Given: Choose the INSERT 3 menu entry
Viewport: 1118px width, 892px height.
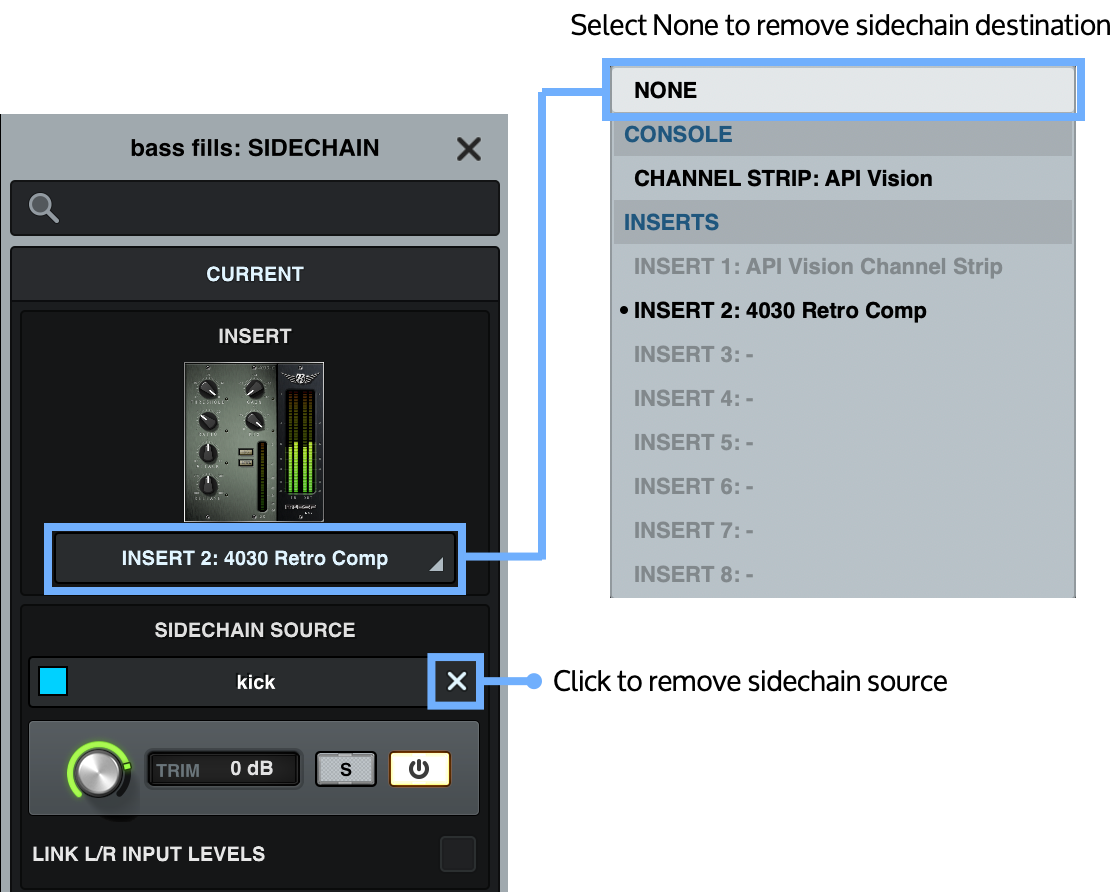Looking at the screenshot, I should 843,354.
